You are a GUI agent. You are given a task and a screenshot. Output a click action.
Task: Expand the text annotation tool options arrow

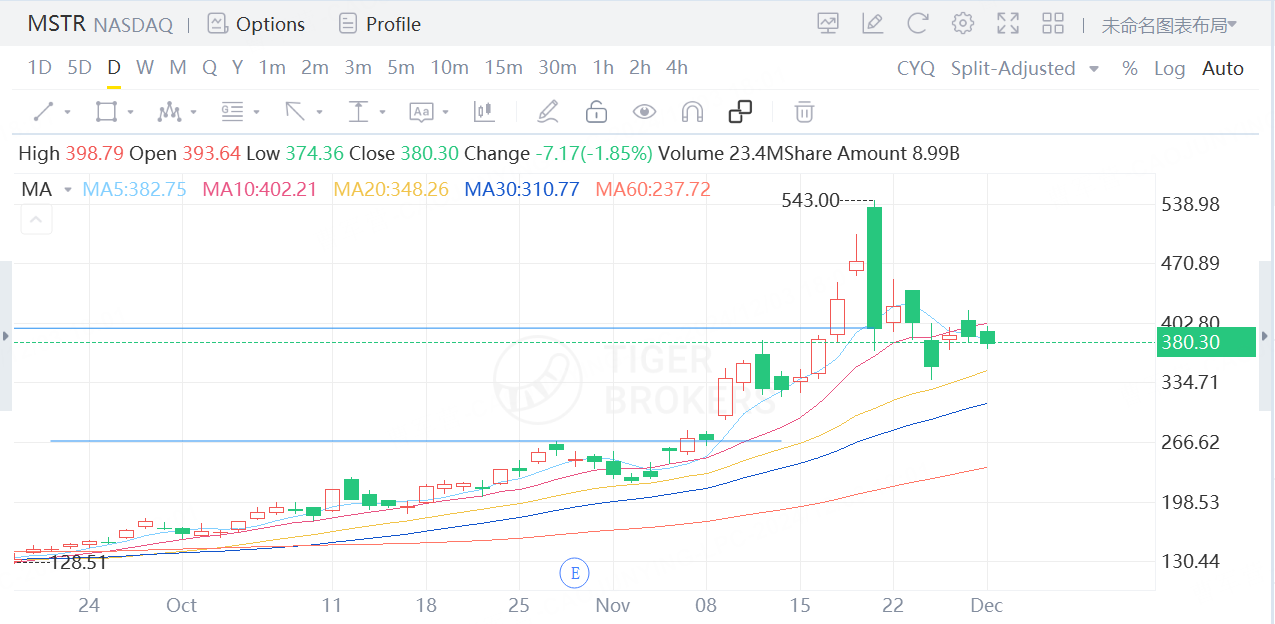(446, 113)
